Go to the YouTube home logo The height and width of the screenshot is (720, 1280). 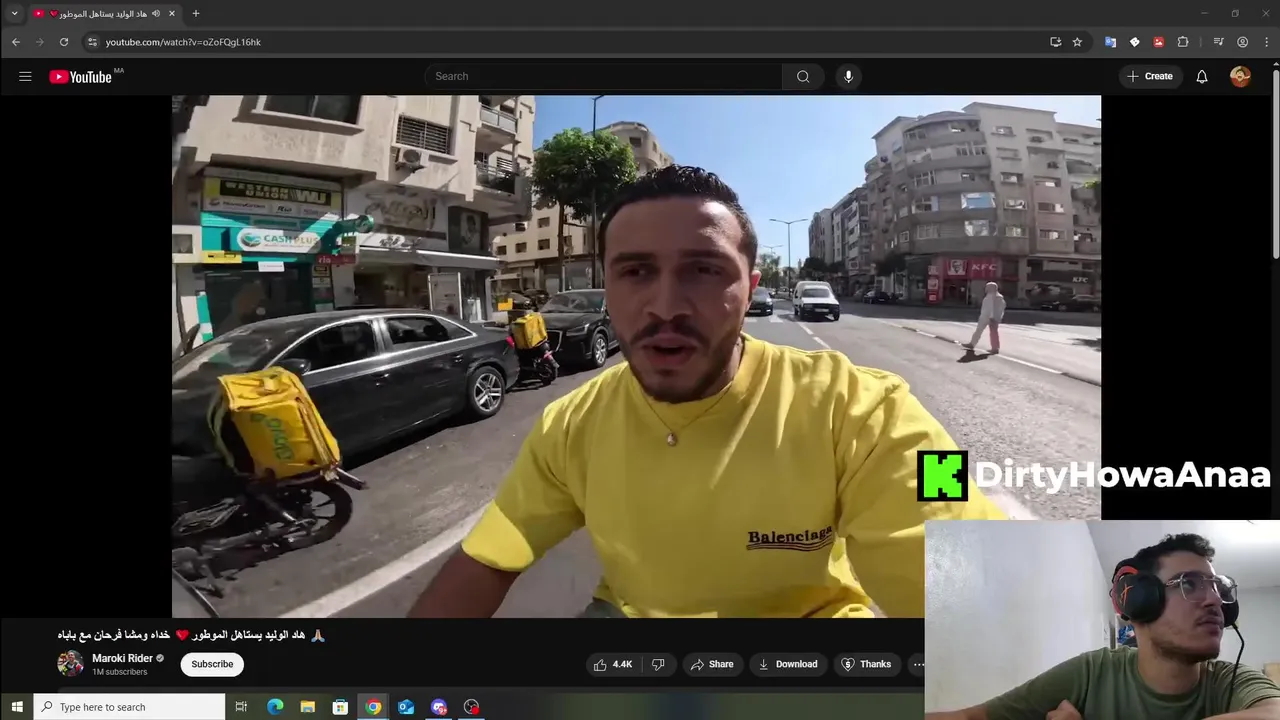(80, 77)
